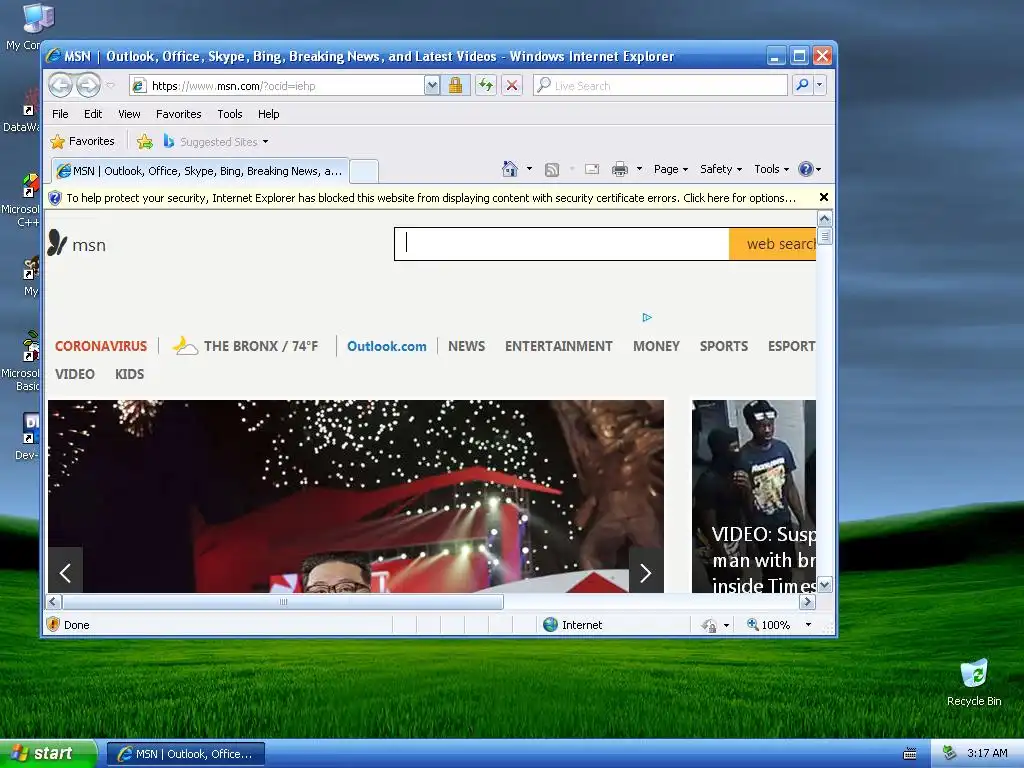The width and height of the screenshot is (1024, 768).
Task: Expand Print options dropdown arrow
Action: [639, 169]
